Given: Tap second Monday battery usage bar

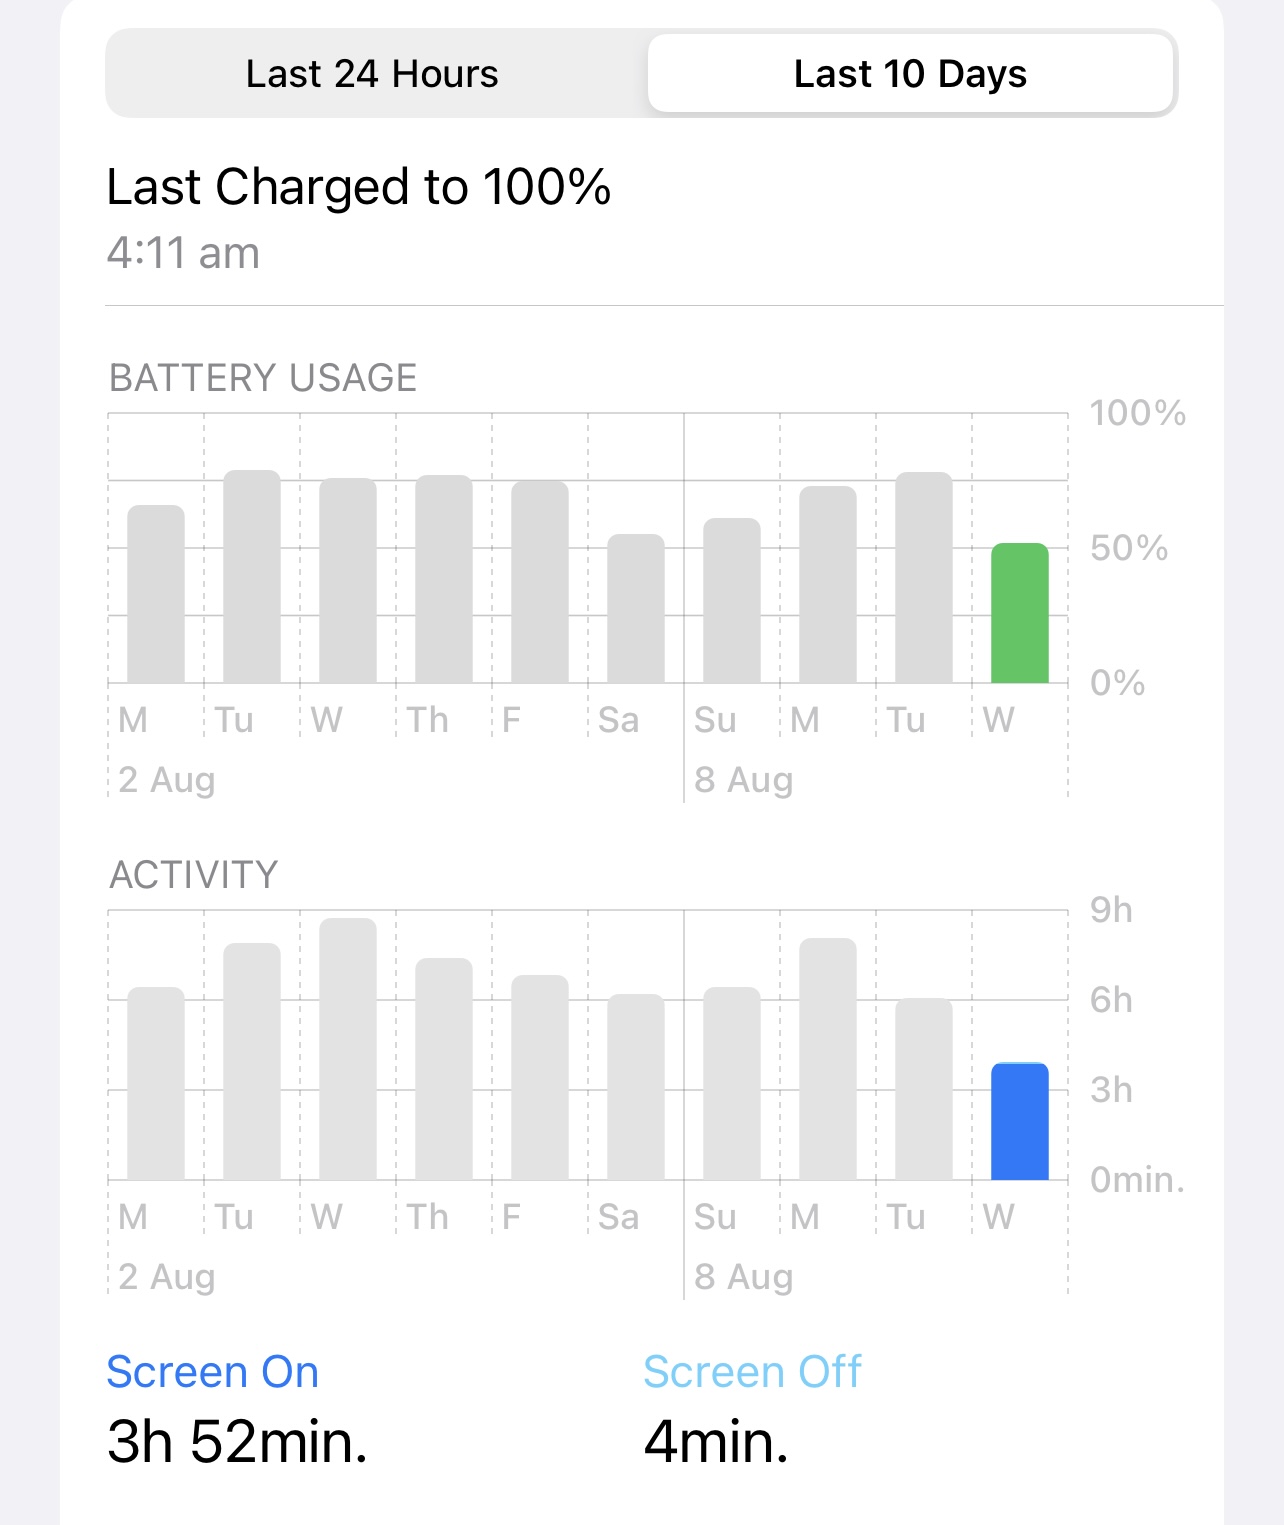Looking at the screenshot, I should tap(828, 585).
